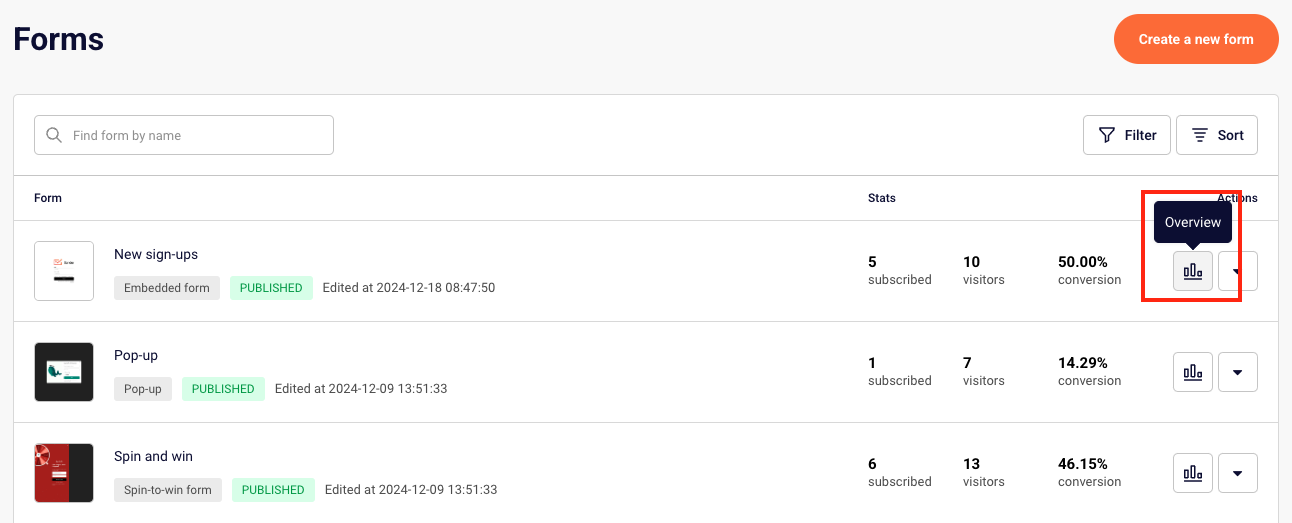Expand actions dropdown for New sign-ups
The image size is (1292, 523).
click(1237, 271)
